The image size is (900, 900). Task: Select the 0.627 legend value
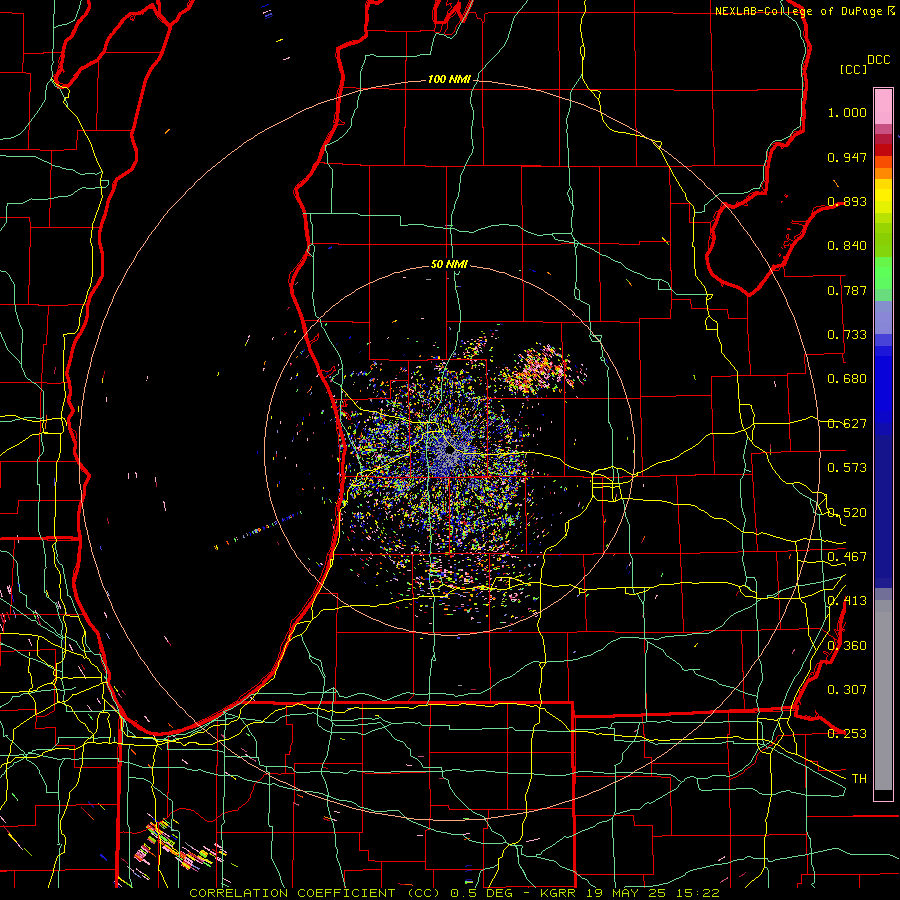click(x=847, y=424)
